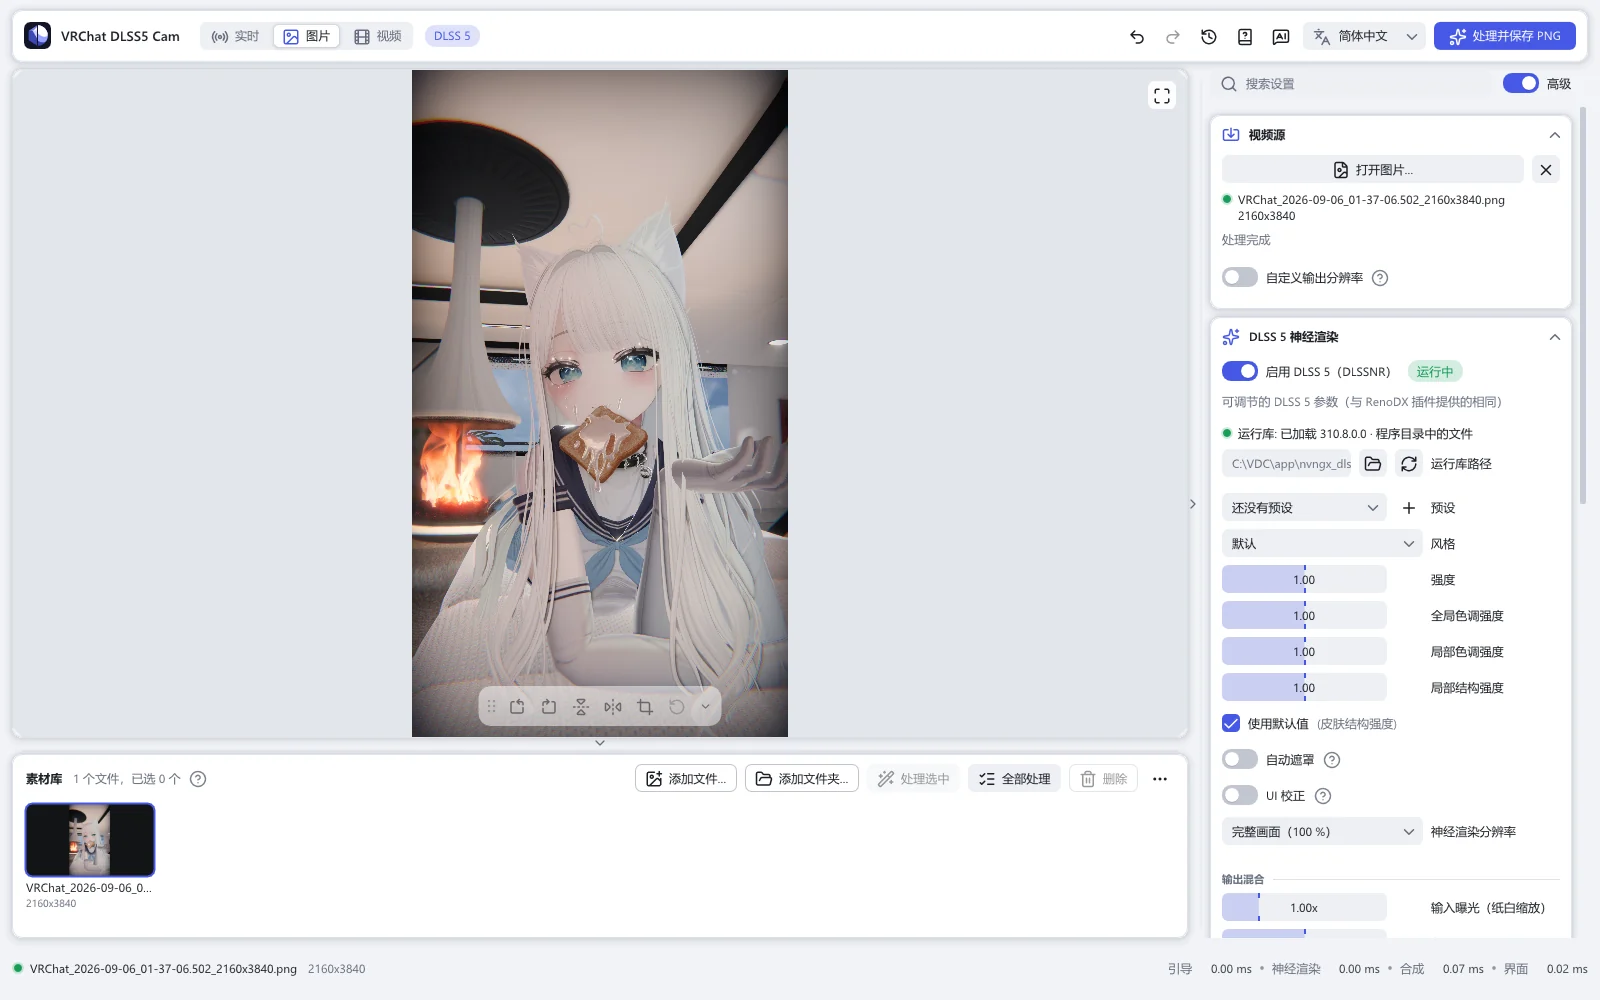
Task: Adjust the 全局色调强度 slider
Action: [1304, 616]
